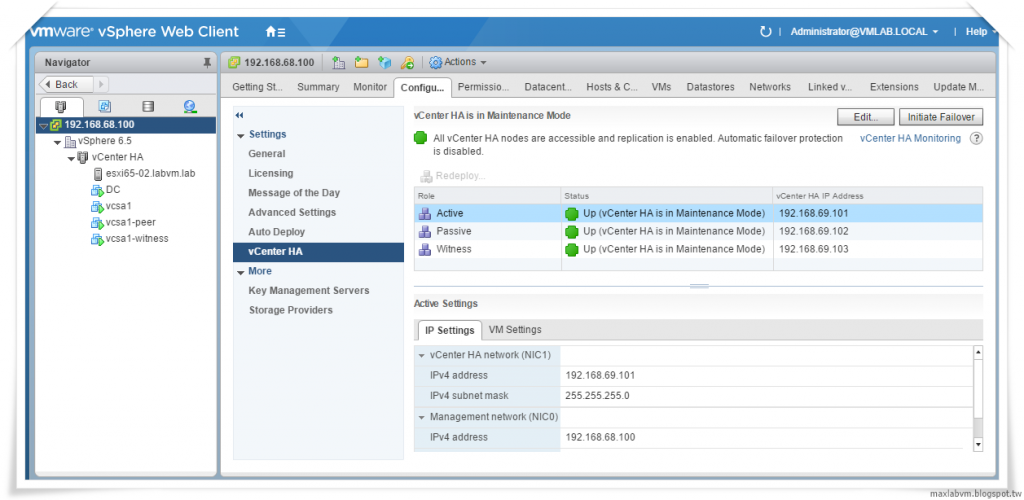
Task: Open the Networks tab
Action: point(770,87)
